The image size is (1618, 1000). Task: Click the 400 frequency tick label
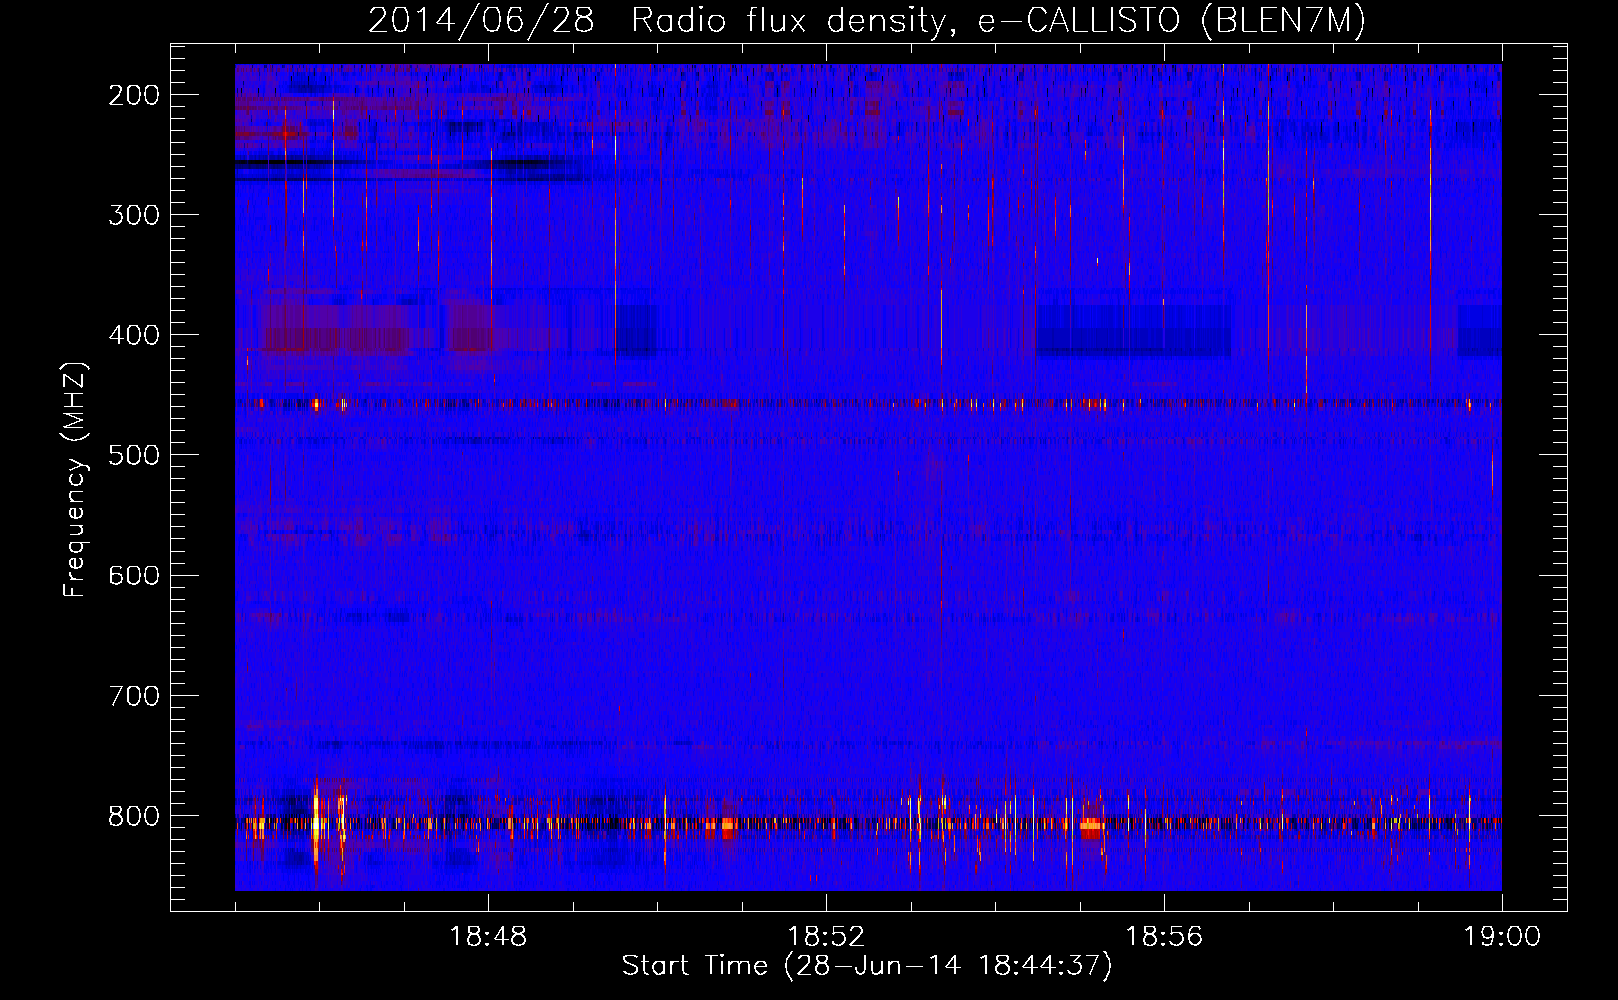point(133,335)
